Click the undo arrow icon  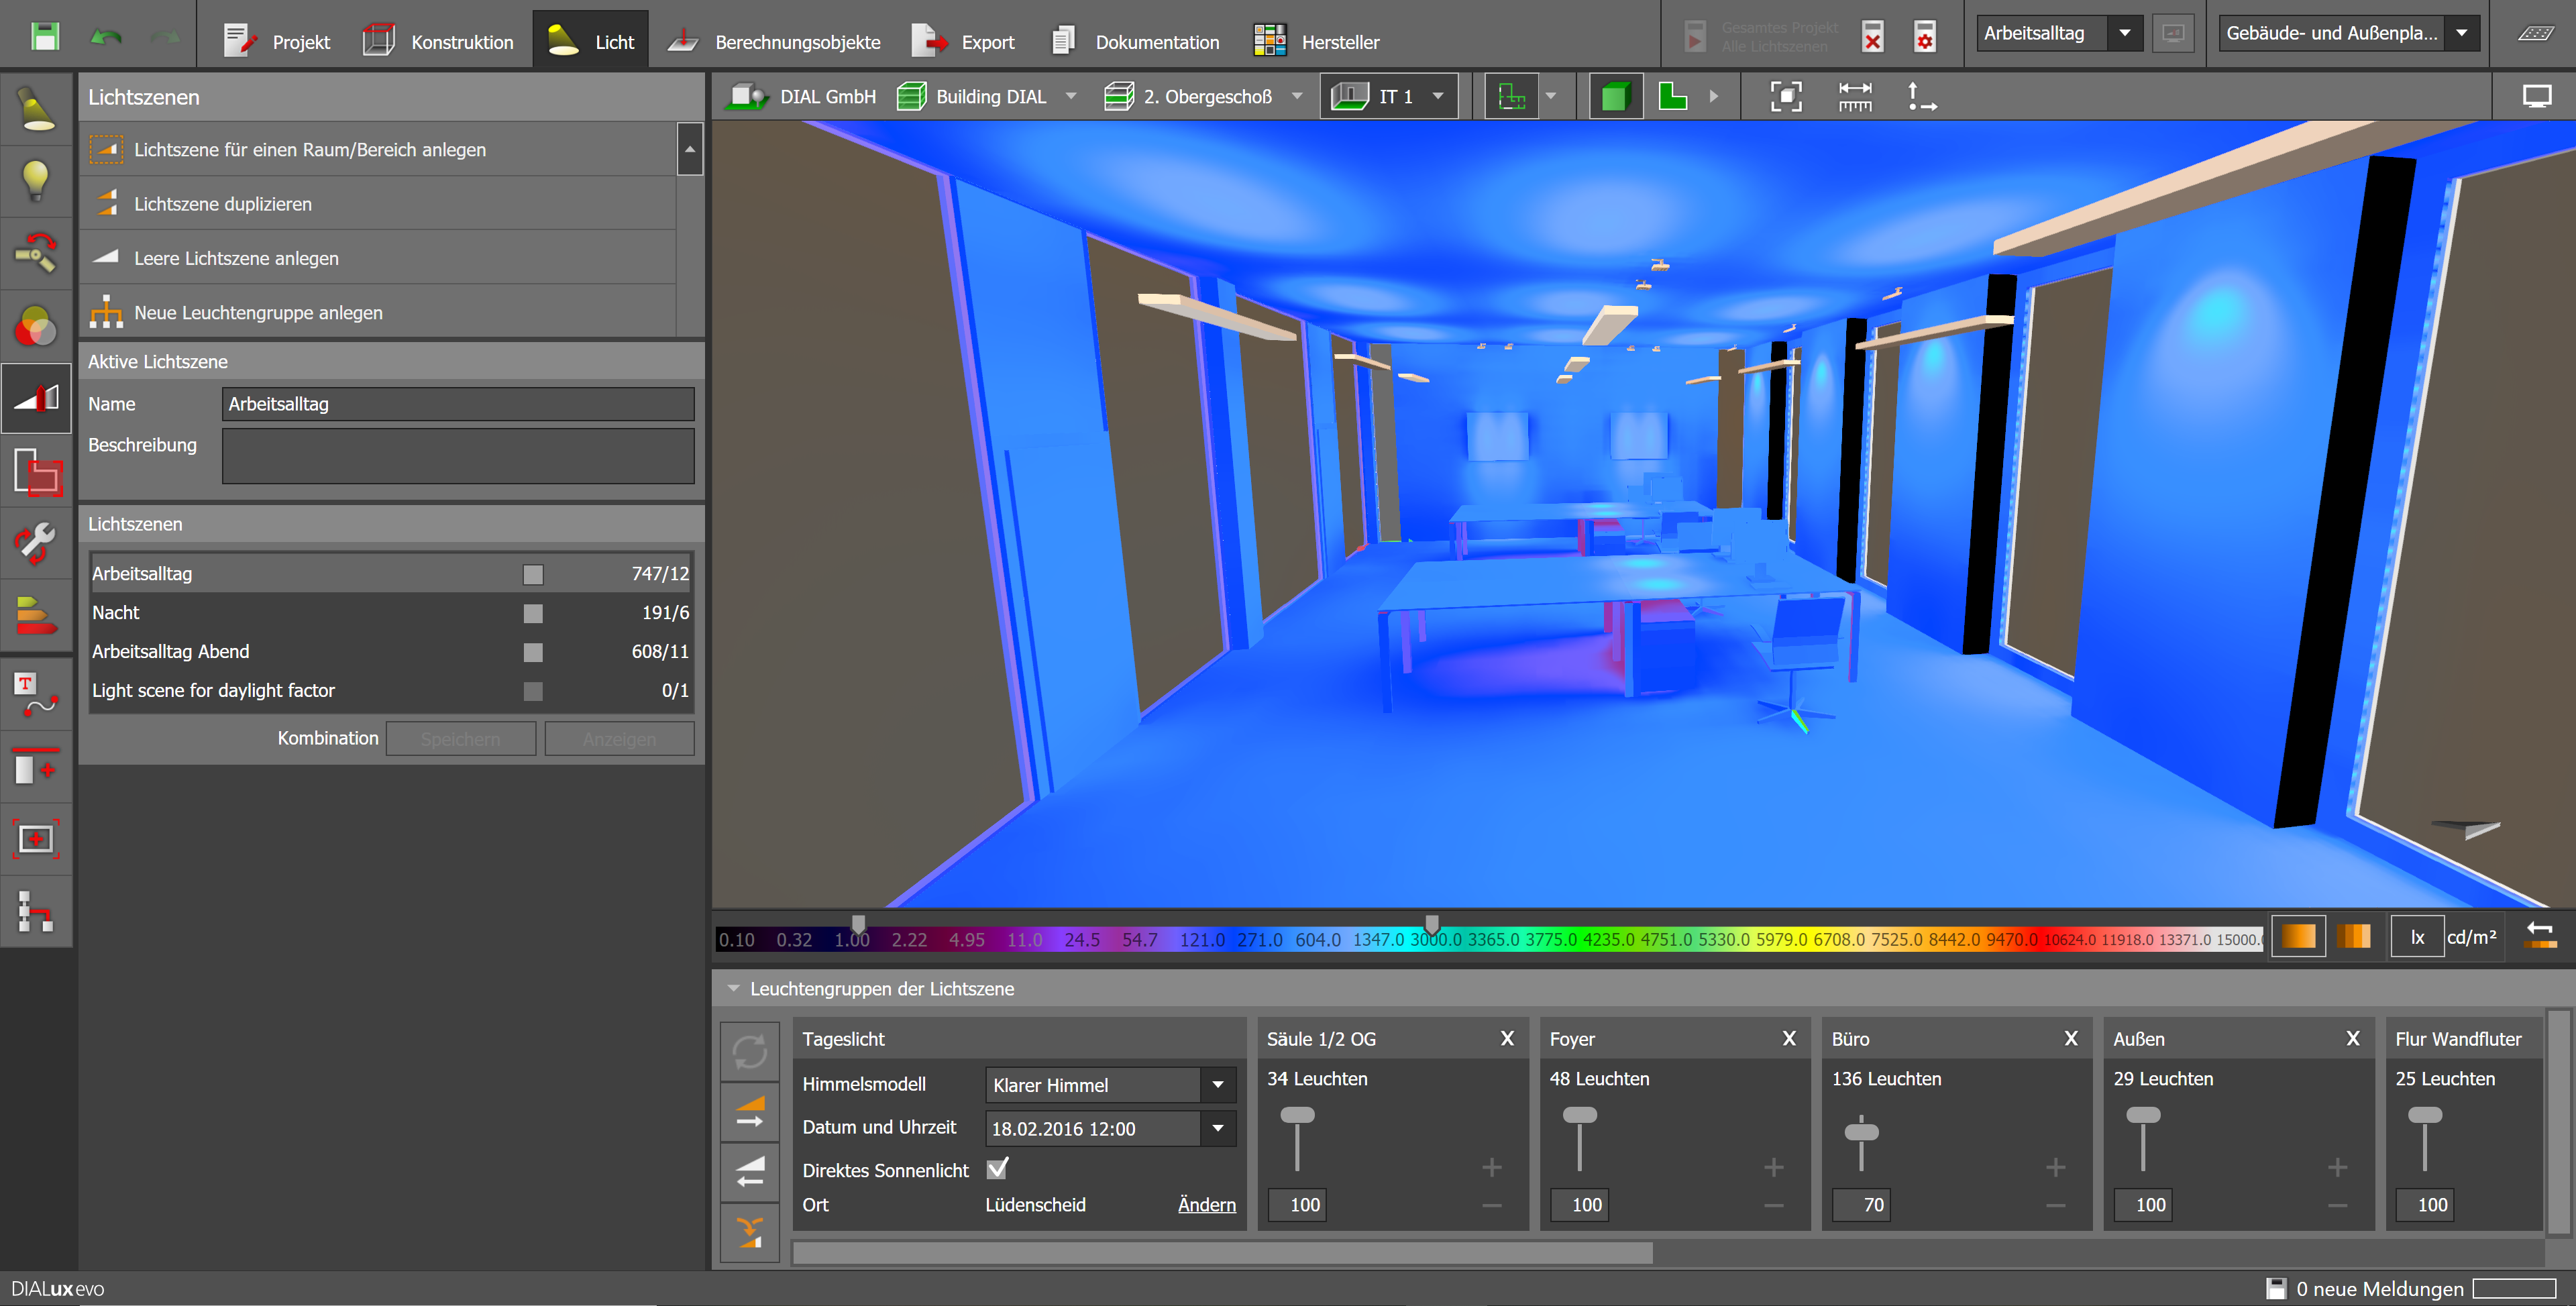coord(106,38)
